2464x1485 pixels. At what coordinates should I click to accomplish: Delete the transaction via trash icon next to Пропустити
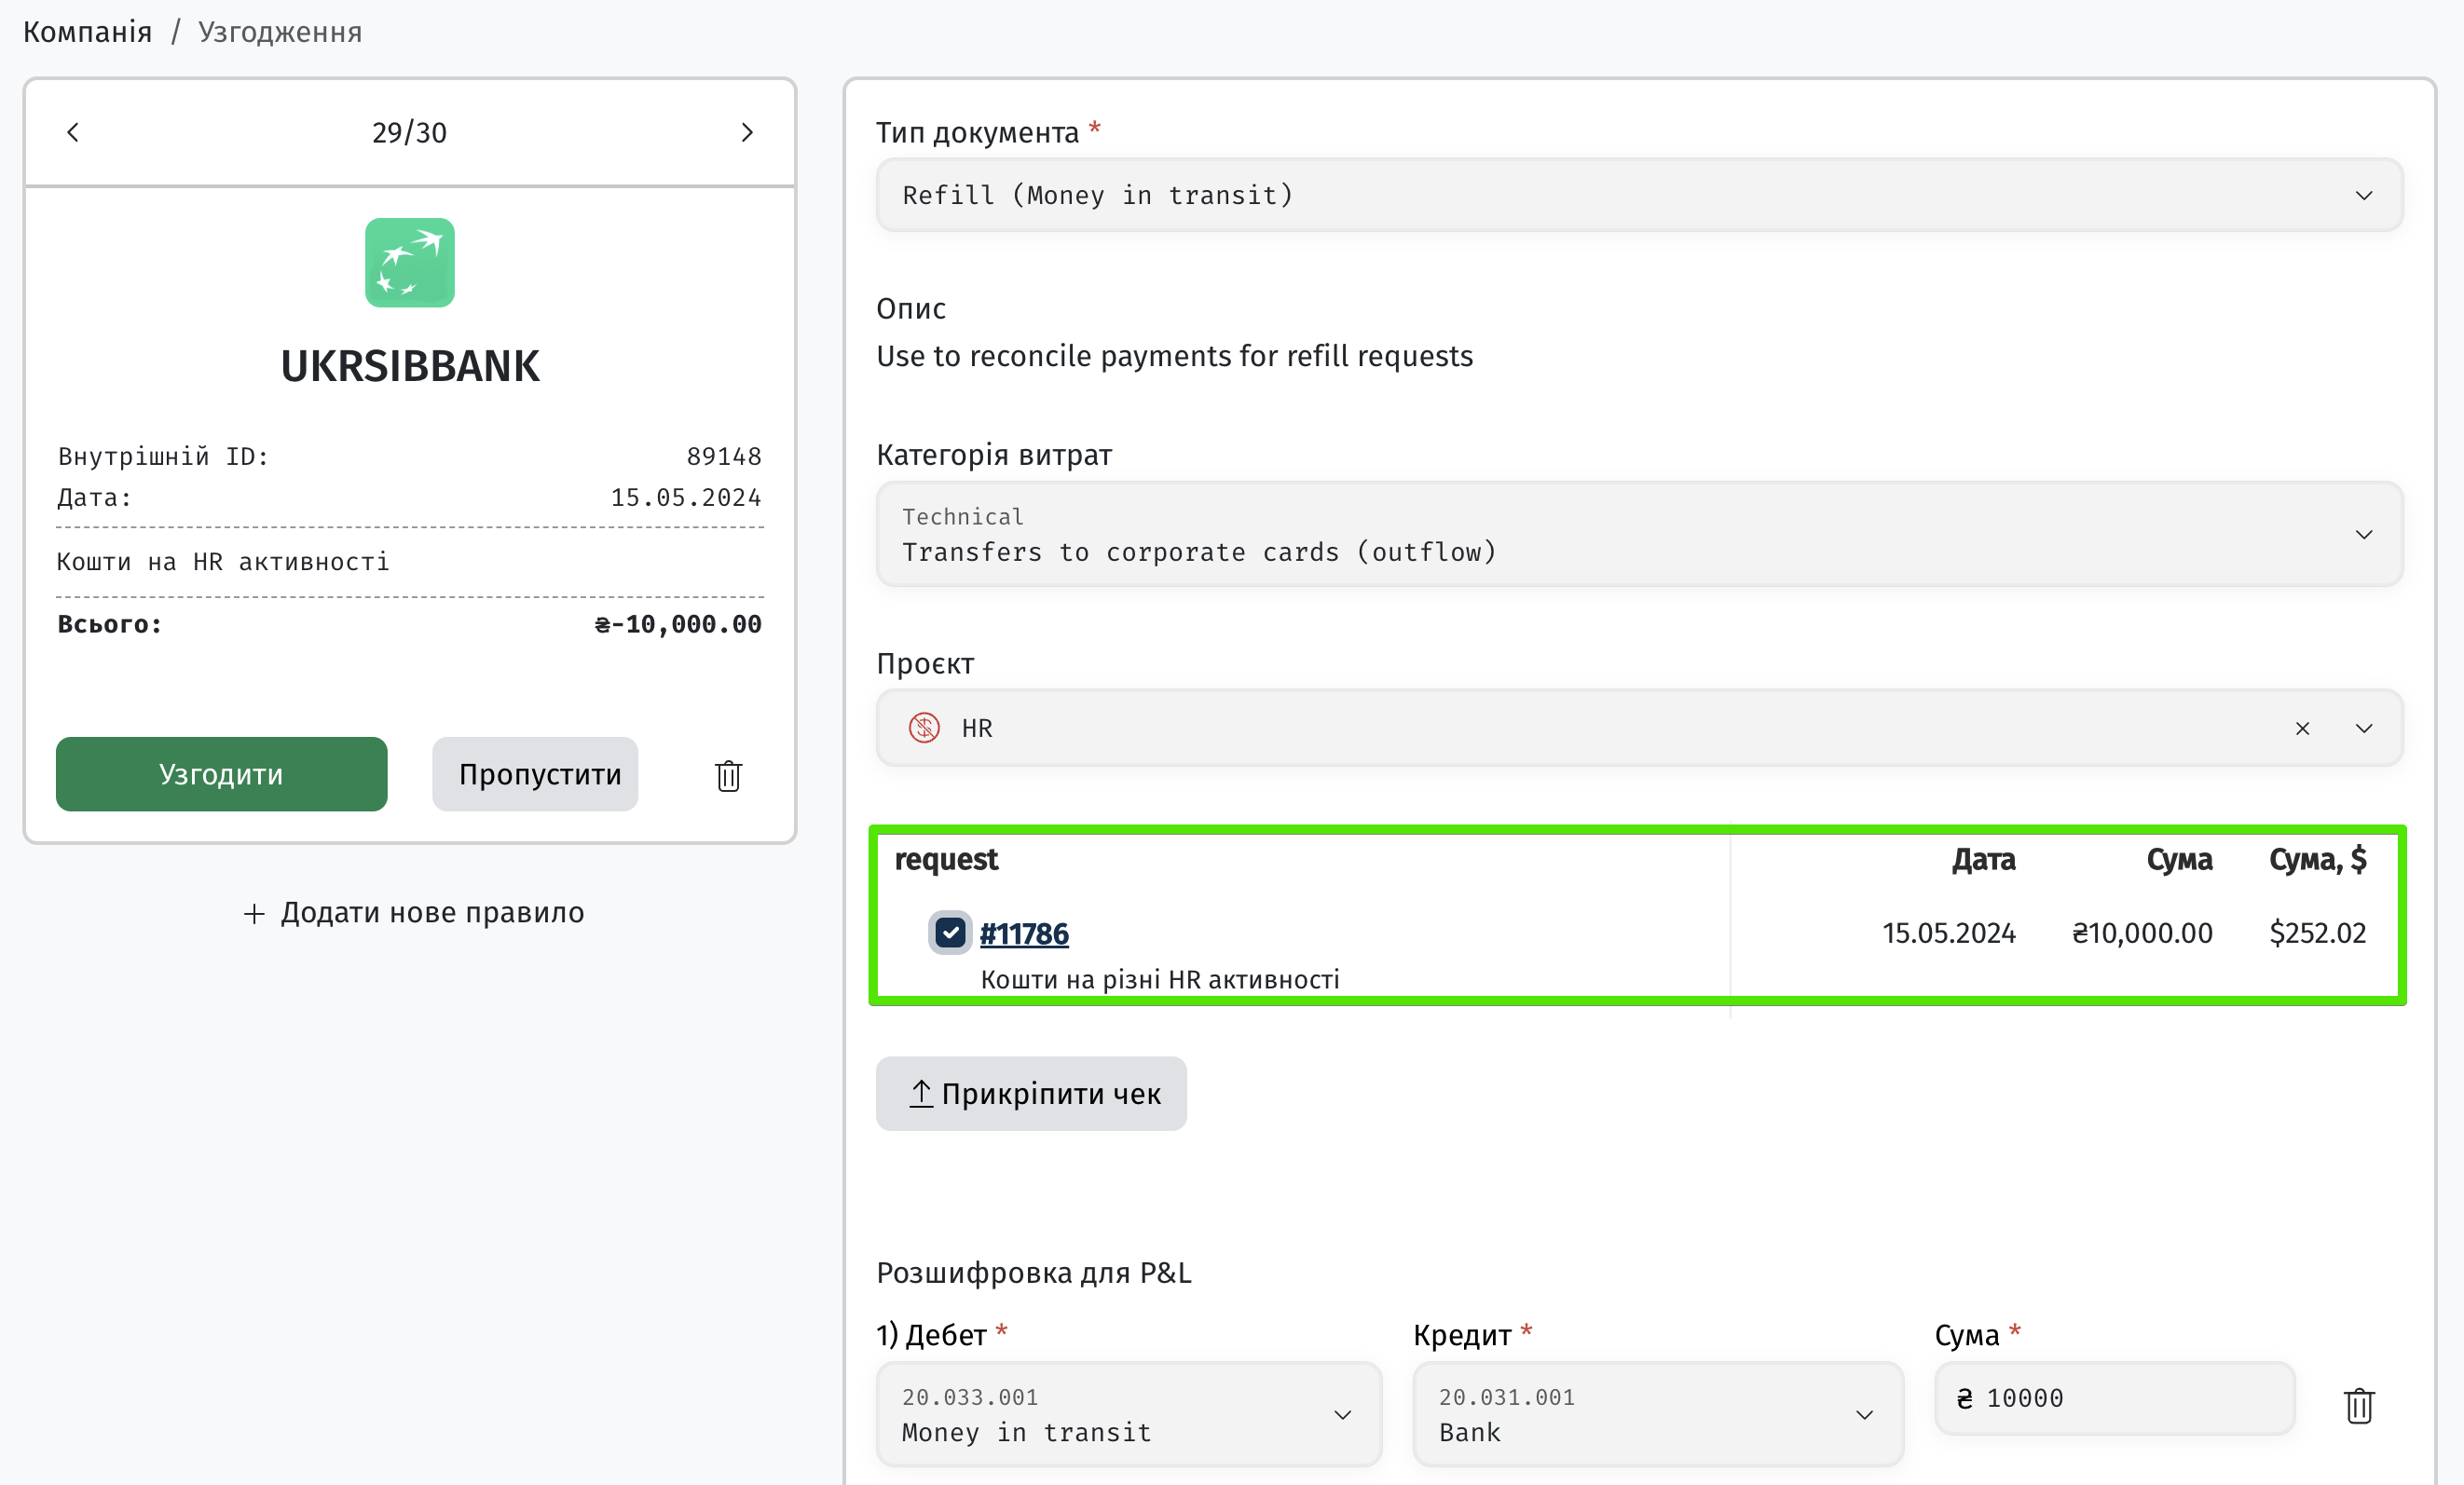728,775
